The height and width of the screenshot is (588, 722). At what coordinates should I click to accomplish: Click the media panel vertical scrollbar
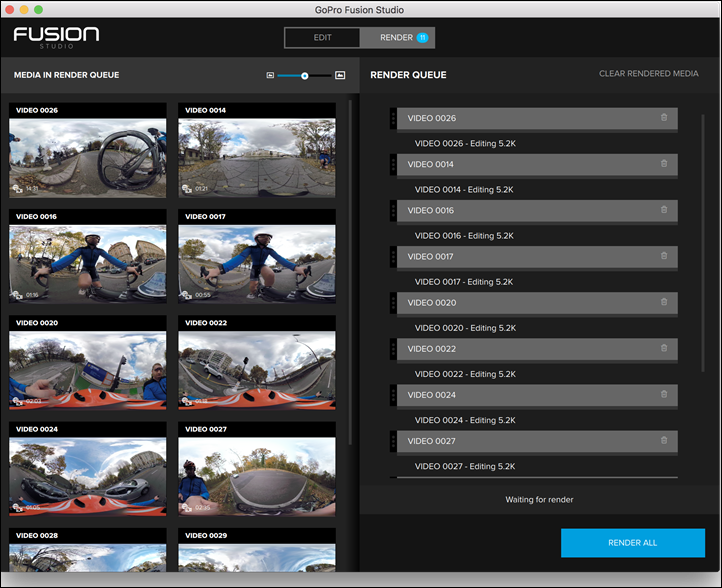350,273
